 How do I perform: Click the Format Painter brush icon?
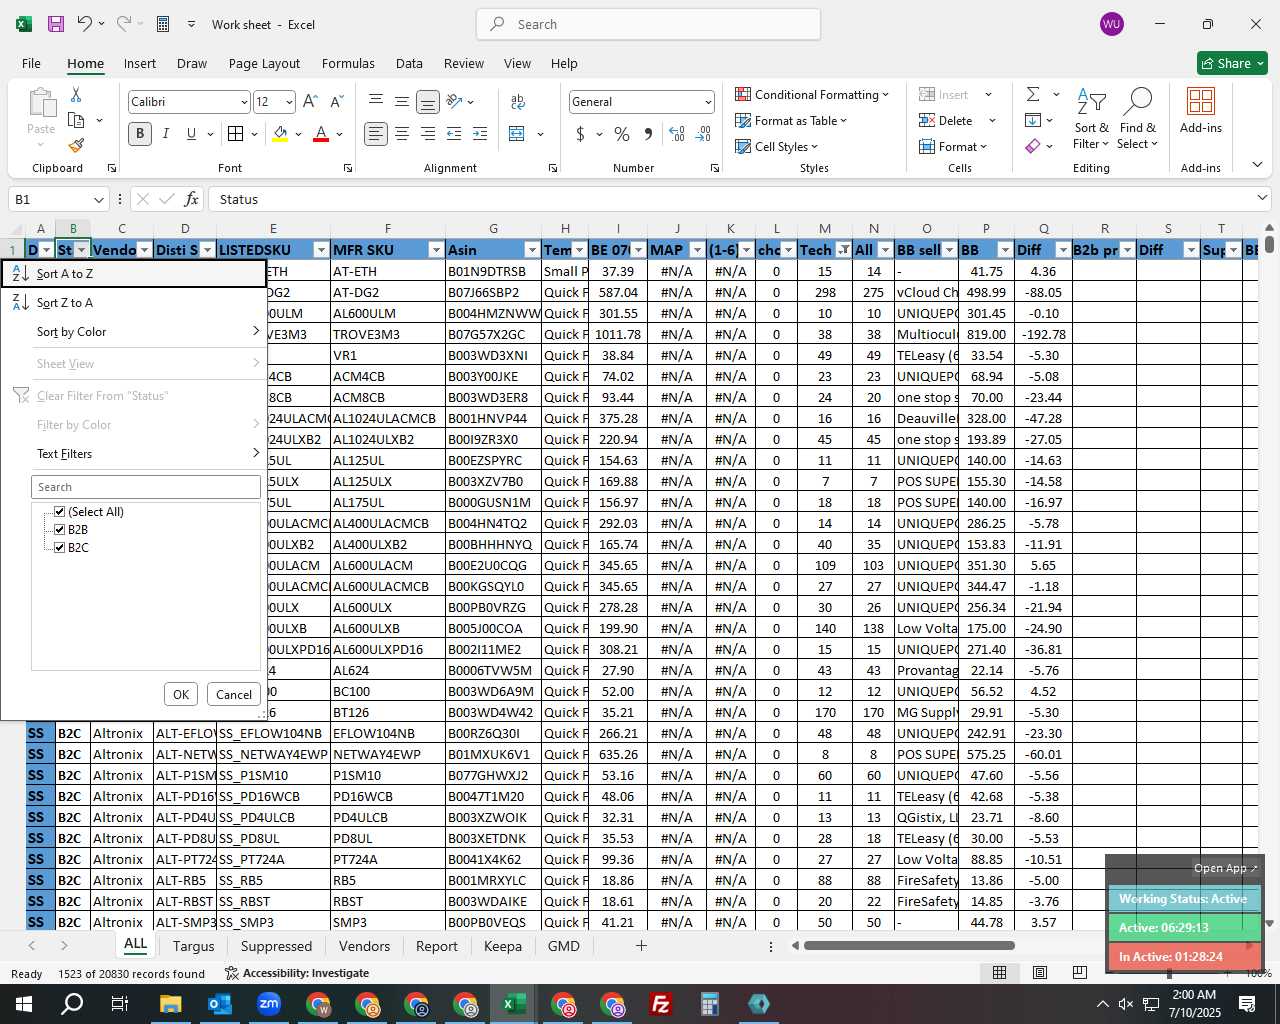76,145
